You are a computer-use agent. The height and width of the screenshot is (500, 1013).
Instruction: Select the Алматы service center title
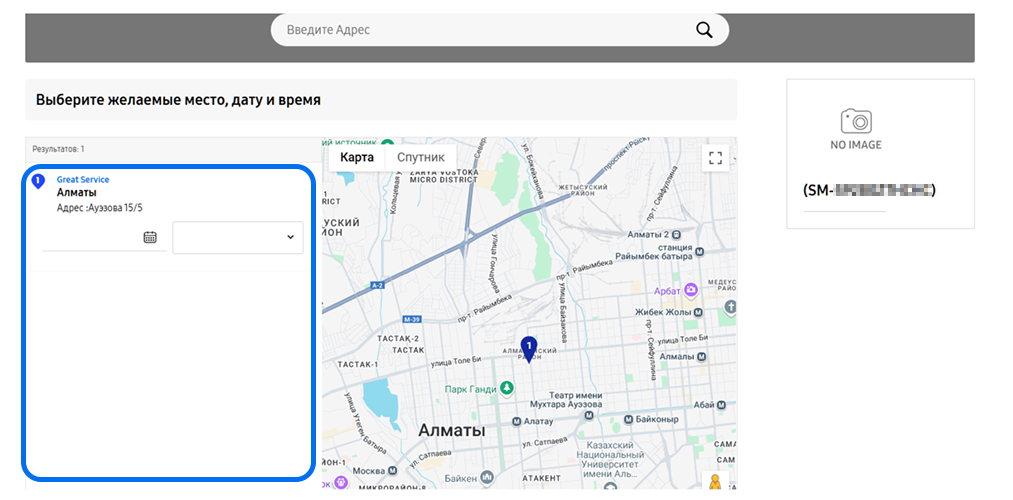point(77,193)
